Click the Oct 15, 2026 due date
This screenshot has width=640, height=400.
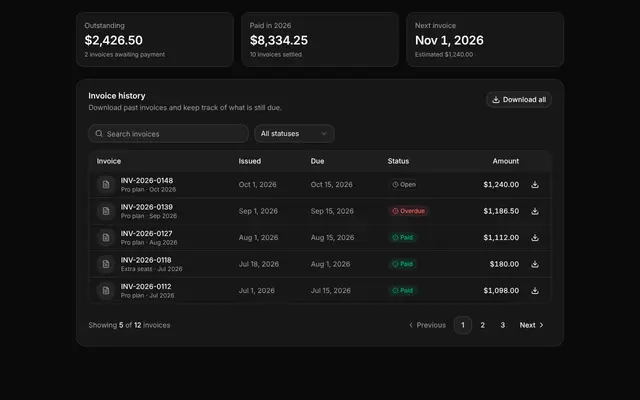point(331,184)
